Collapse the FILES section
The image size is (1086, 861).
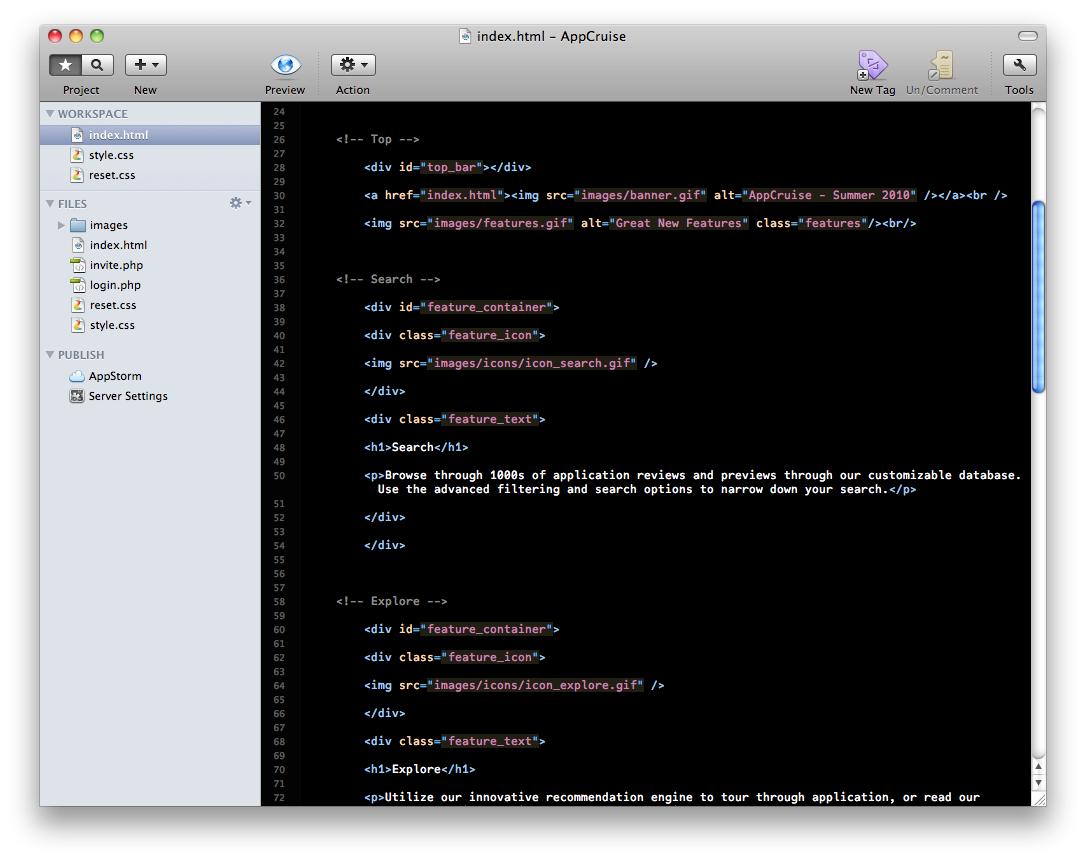(50, 204)
